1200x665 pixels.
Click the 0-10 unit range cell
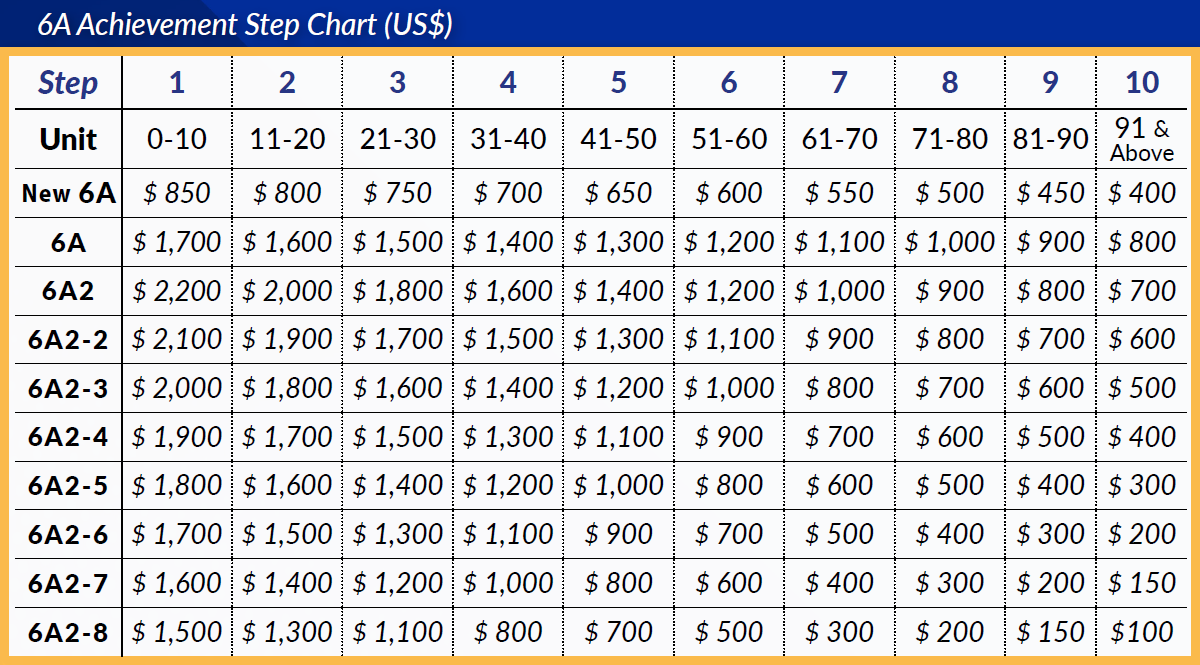(177, 139)
